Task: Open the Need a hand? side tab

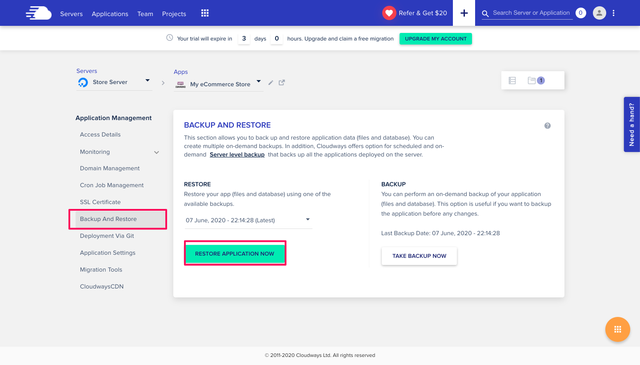Action: point(631,125)
